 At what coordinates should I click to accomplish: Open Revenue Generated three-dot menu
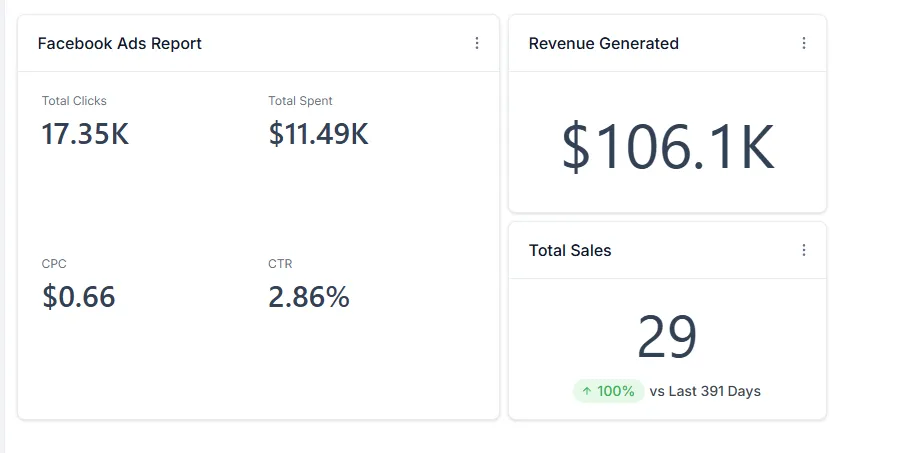(x=804, y=43)
